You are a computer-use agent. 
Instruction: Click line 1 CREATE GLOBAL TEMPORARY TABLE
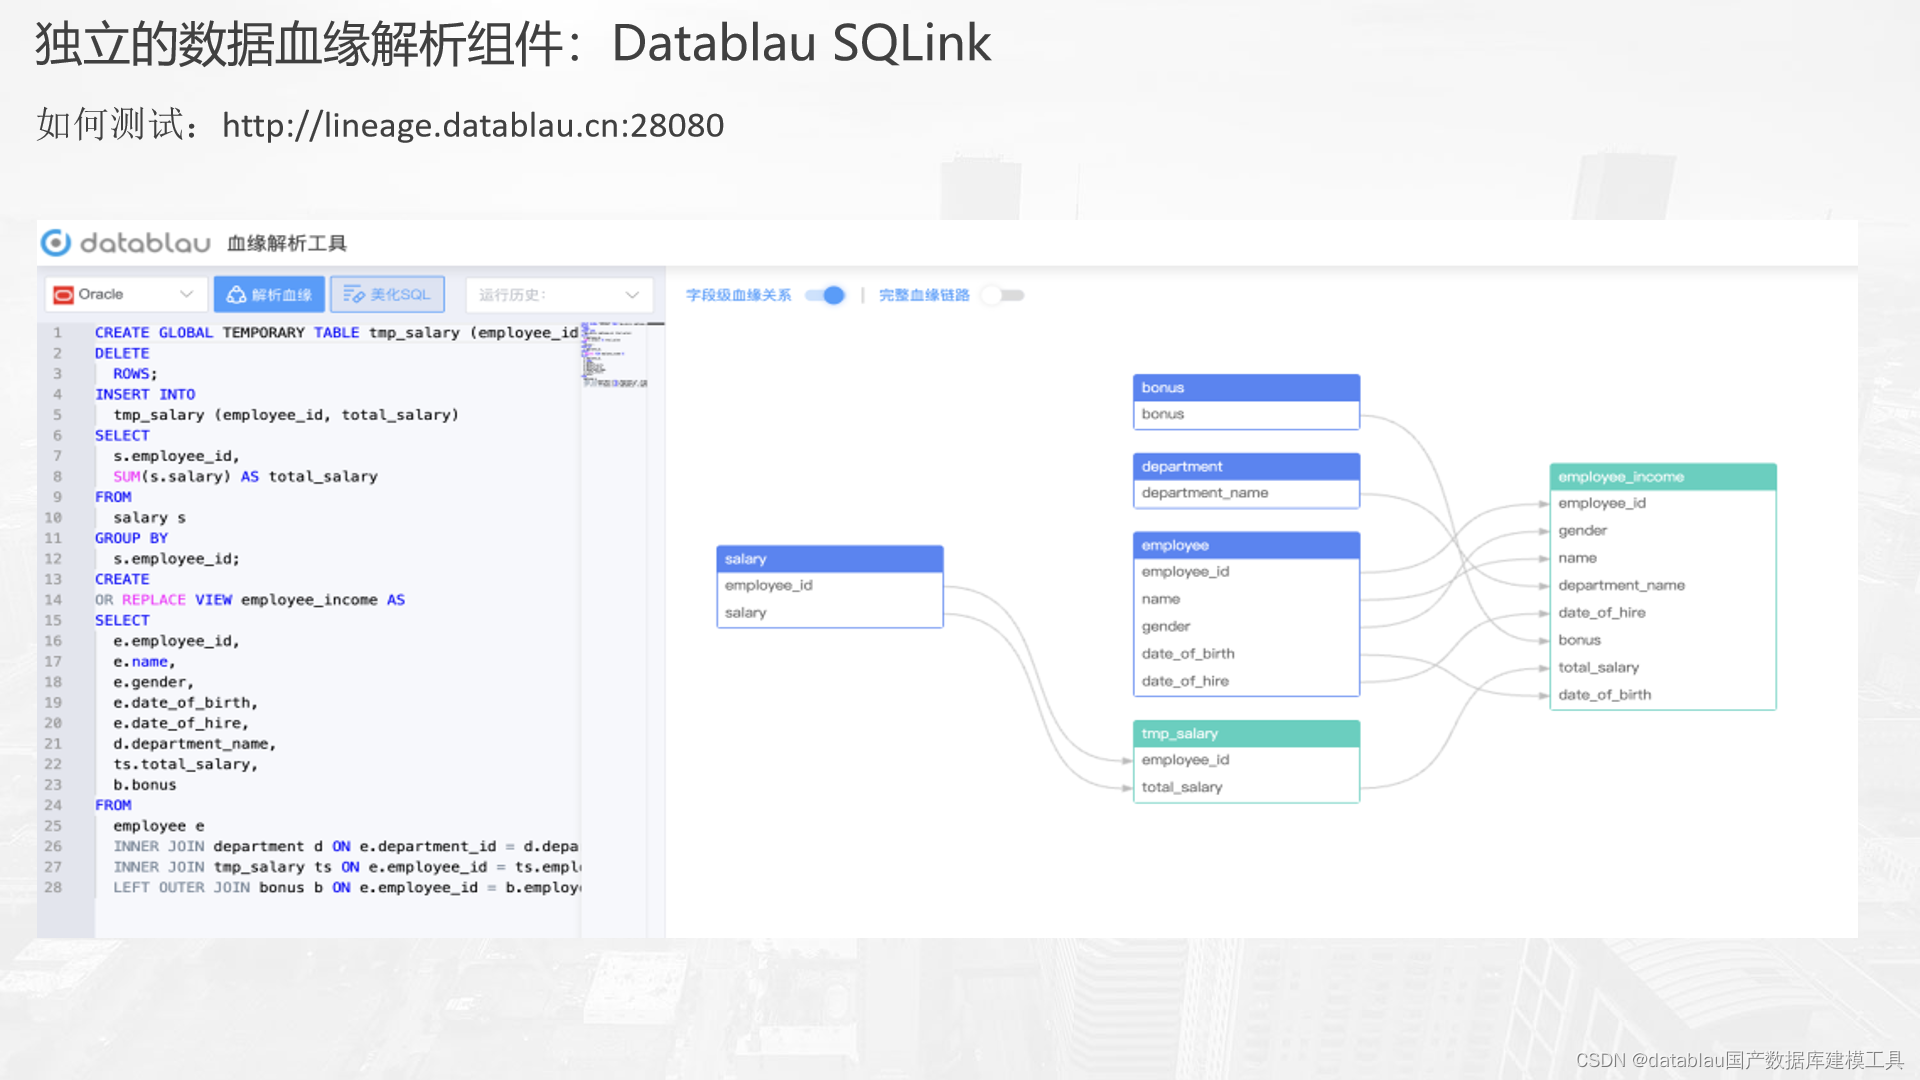click(x=336, y=332)
